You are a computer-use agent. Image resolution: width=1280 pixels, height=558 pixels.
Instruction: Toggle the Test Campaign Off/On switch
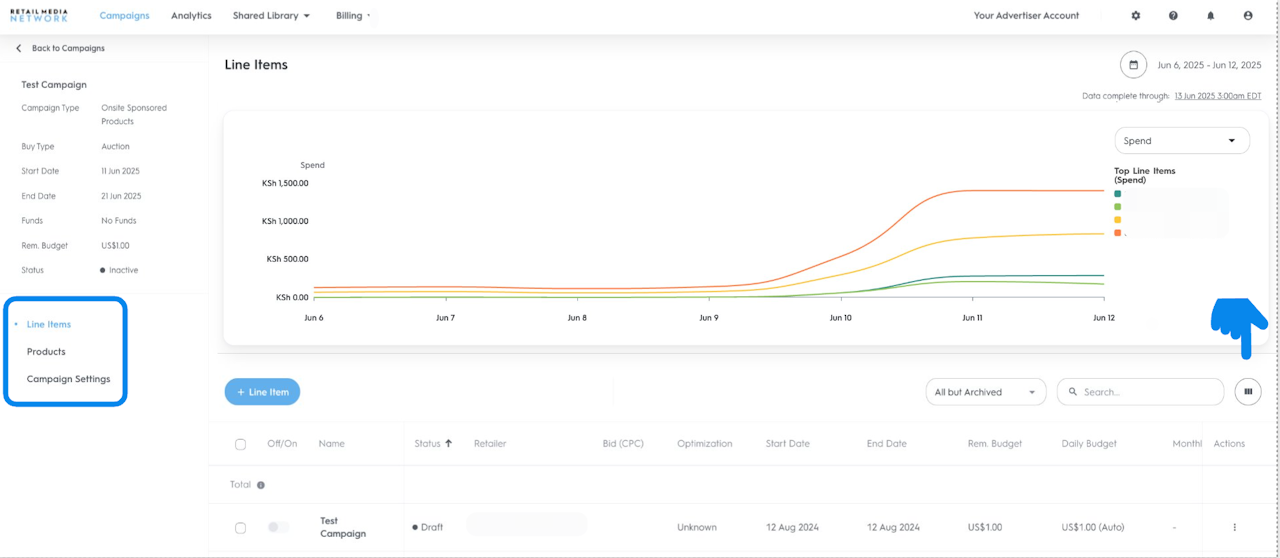pos(278,527)
